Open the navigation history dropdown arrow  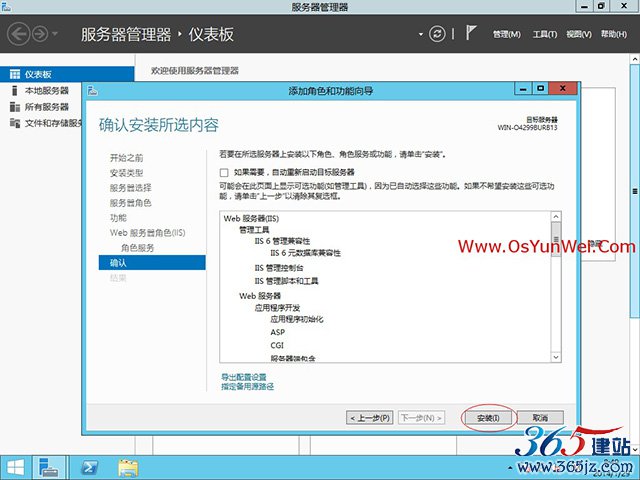pyautogui.click(x=55, y=34)
